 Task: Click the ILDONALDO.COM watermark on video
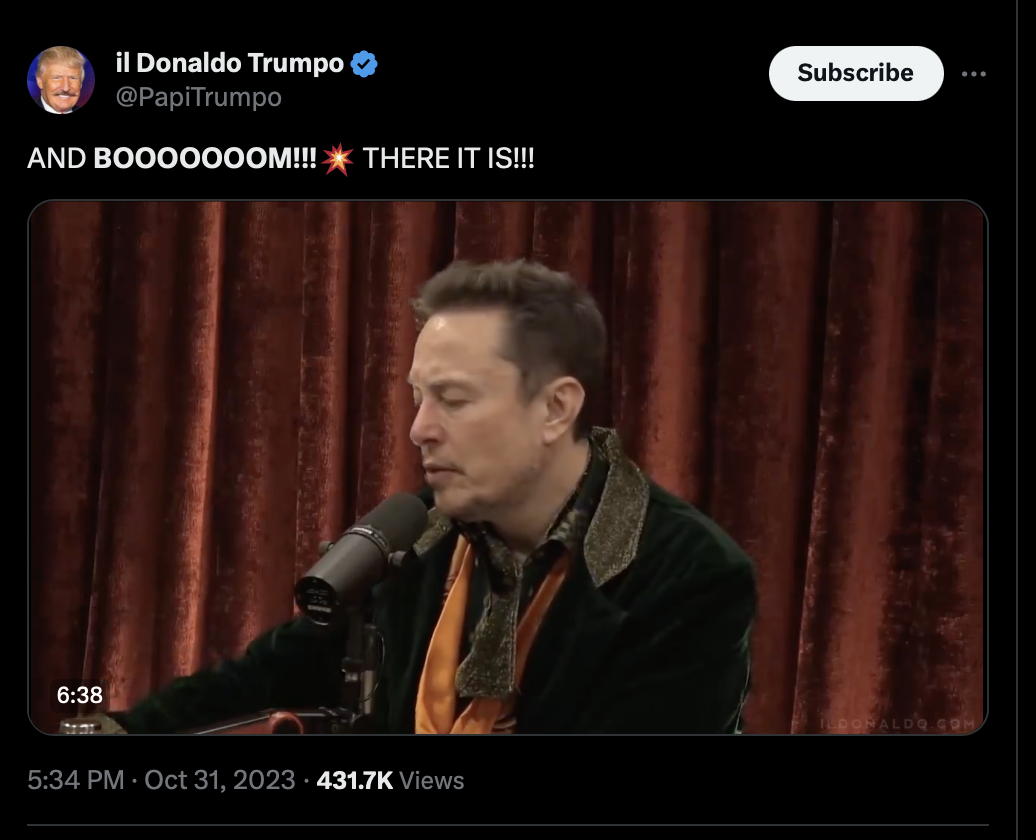click(897, 724)
